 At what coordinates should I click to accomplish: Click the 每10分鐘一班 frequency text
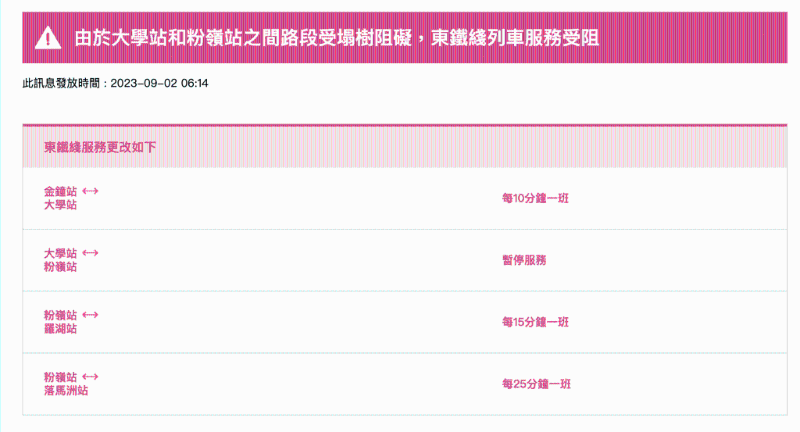pos(535,198)
